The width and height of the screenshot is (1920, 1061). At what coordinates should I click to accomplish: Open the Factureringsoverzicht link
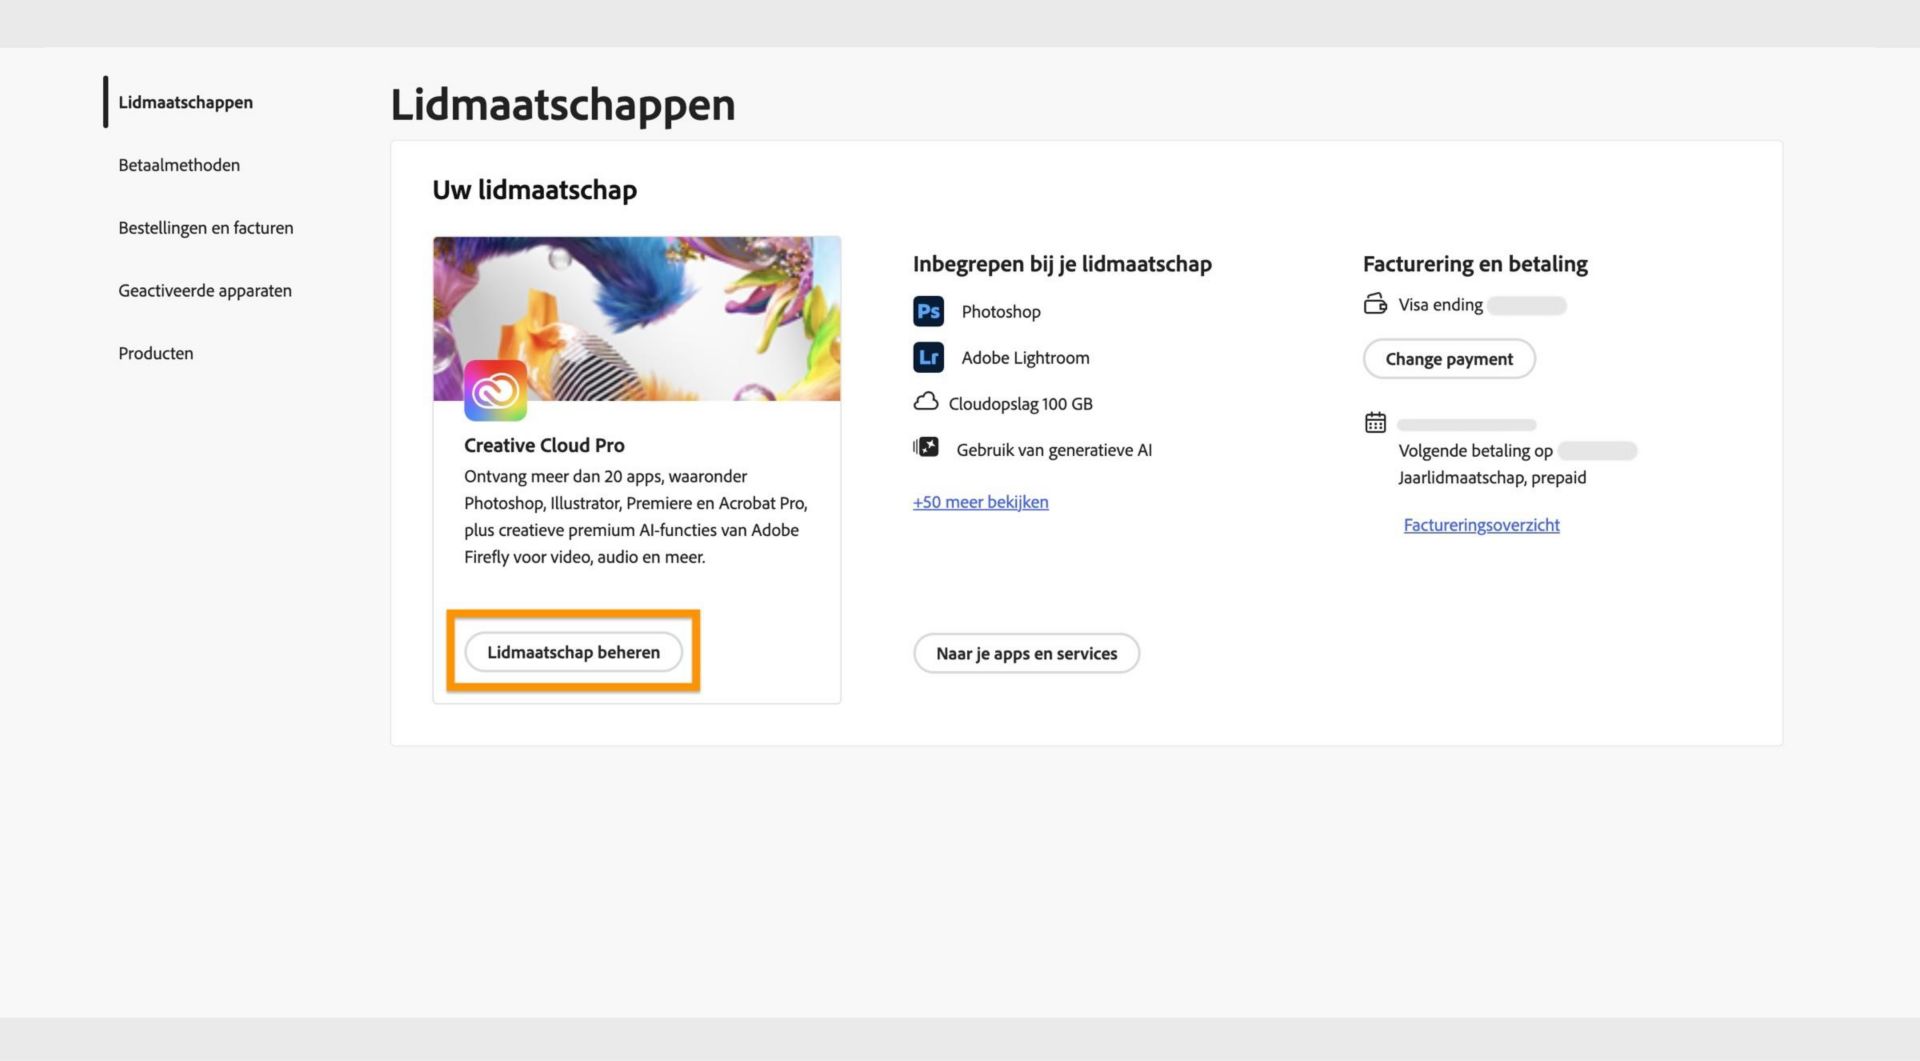click(x=1481, y=524)
